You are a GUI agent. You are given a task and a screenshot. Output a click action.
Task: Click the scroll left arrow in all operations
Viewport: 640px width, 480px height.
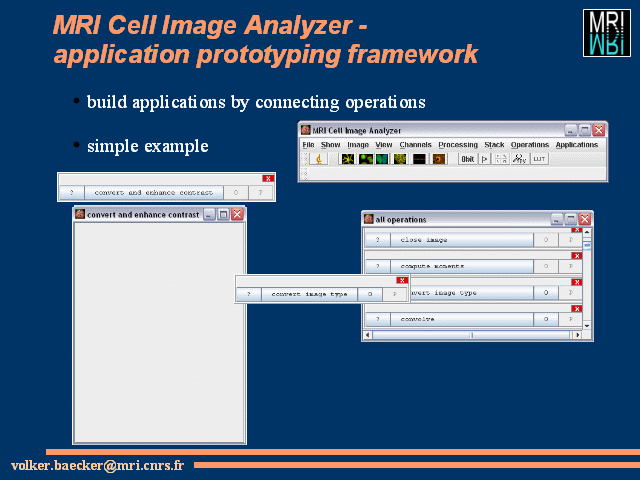(367, 335)
